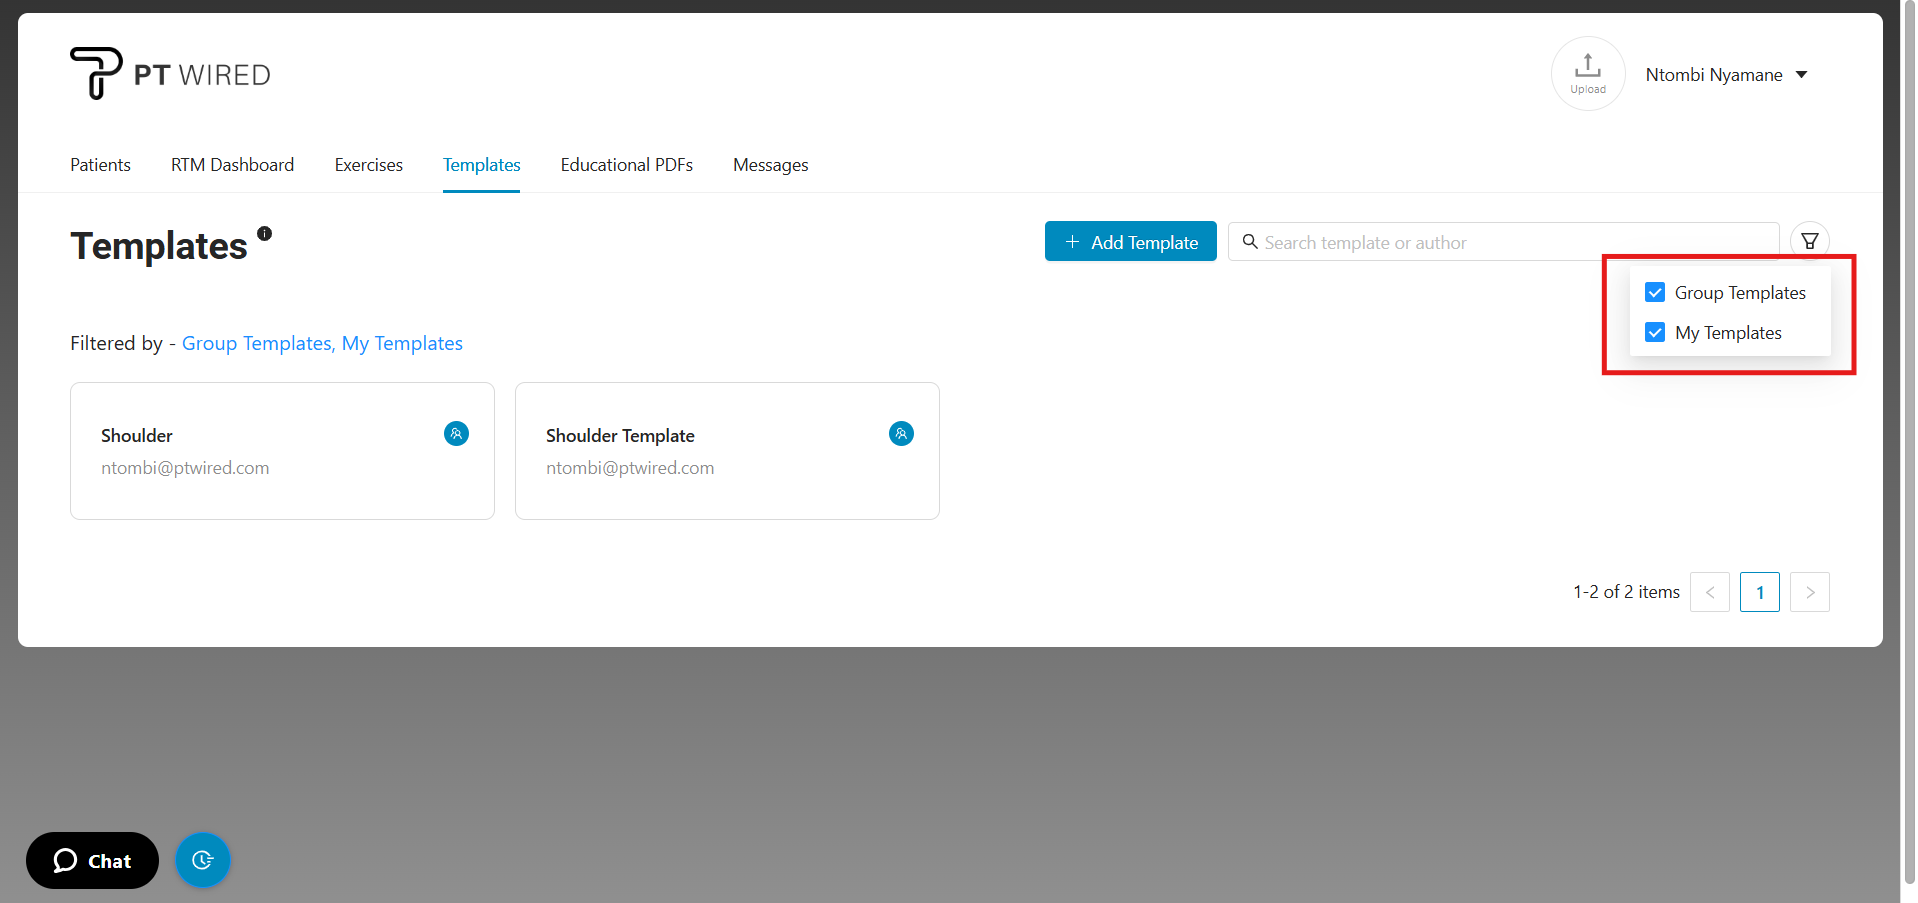Click the shared-user icon on the Shoulder card
Image resolution: width=1918 pixels, height=903 pixels.
456,433
